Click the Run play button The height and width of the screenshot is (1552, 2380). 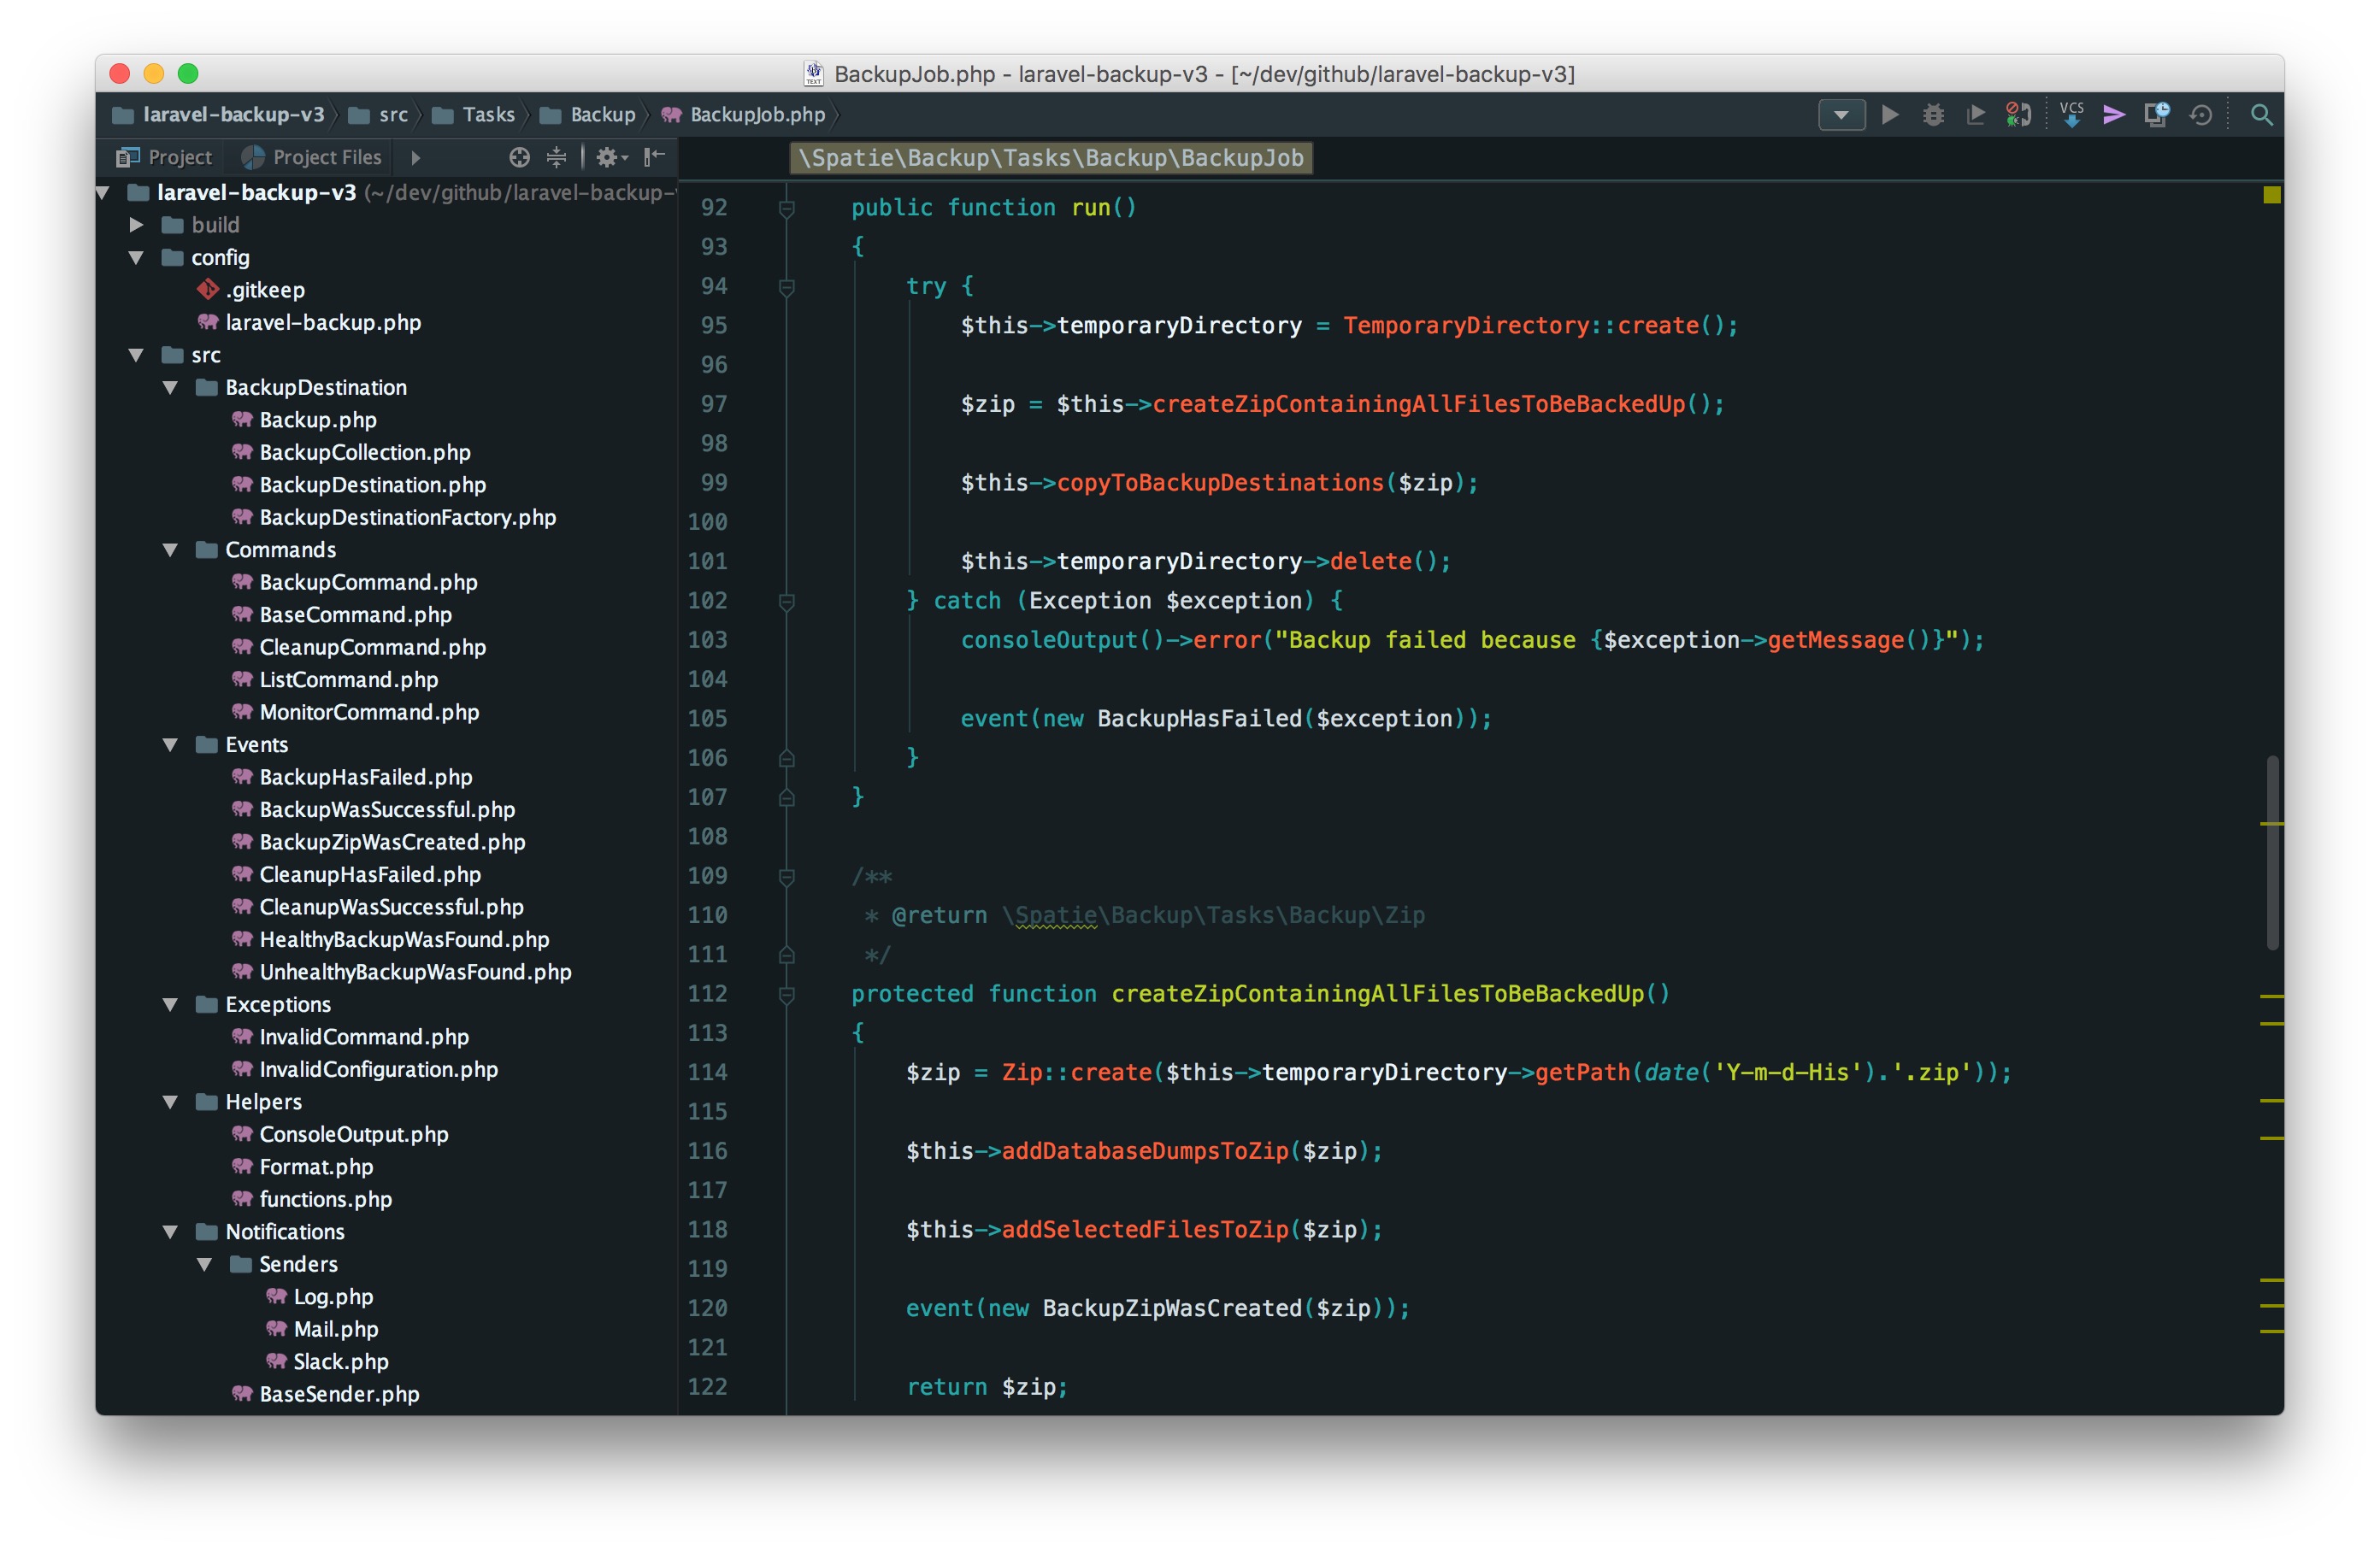click(x=1889, y=115)
